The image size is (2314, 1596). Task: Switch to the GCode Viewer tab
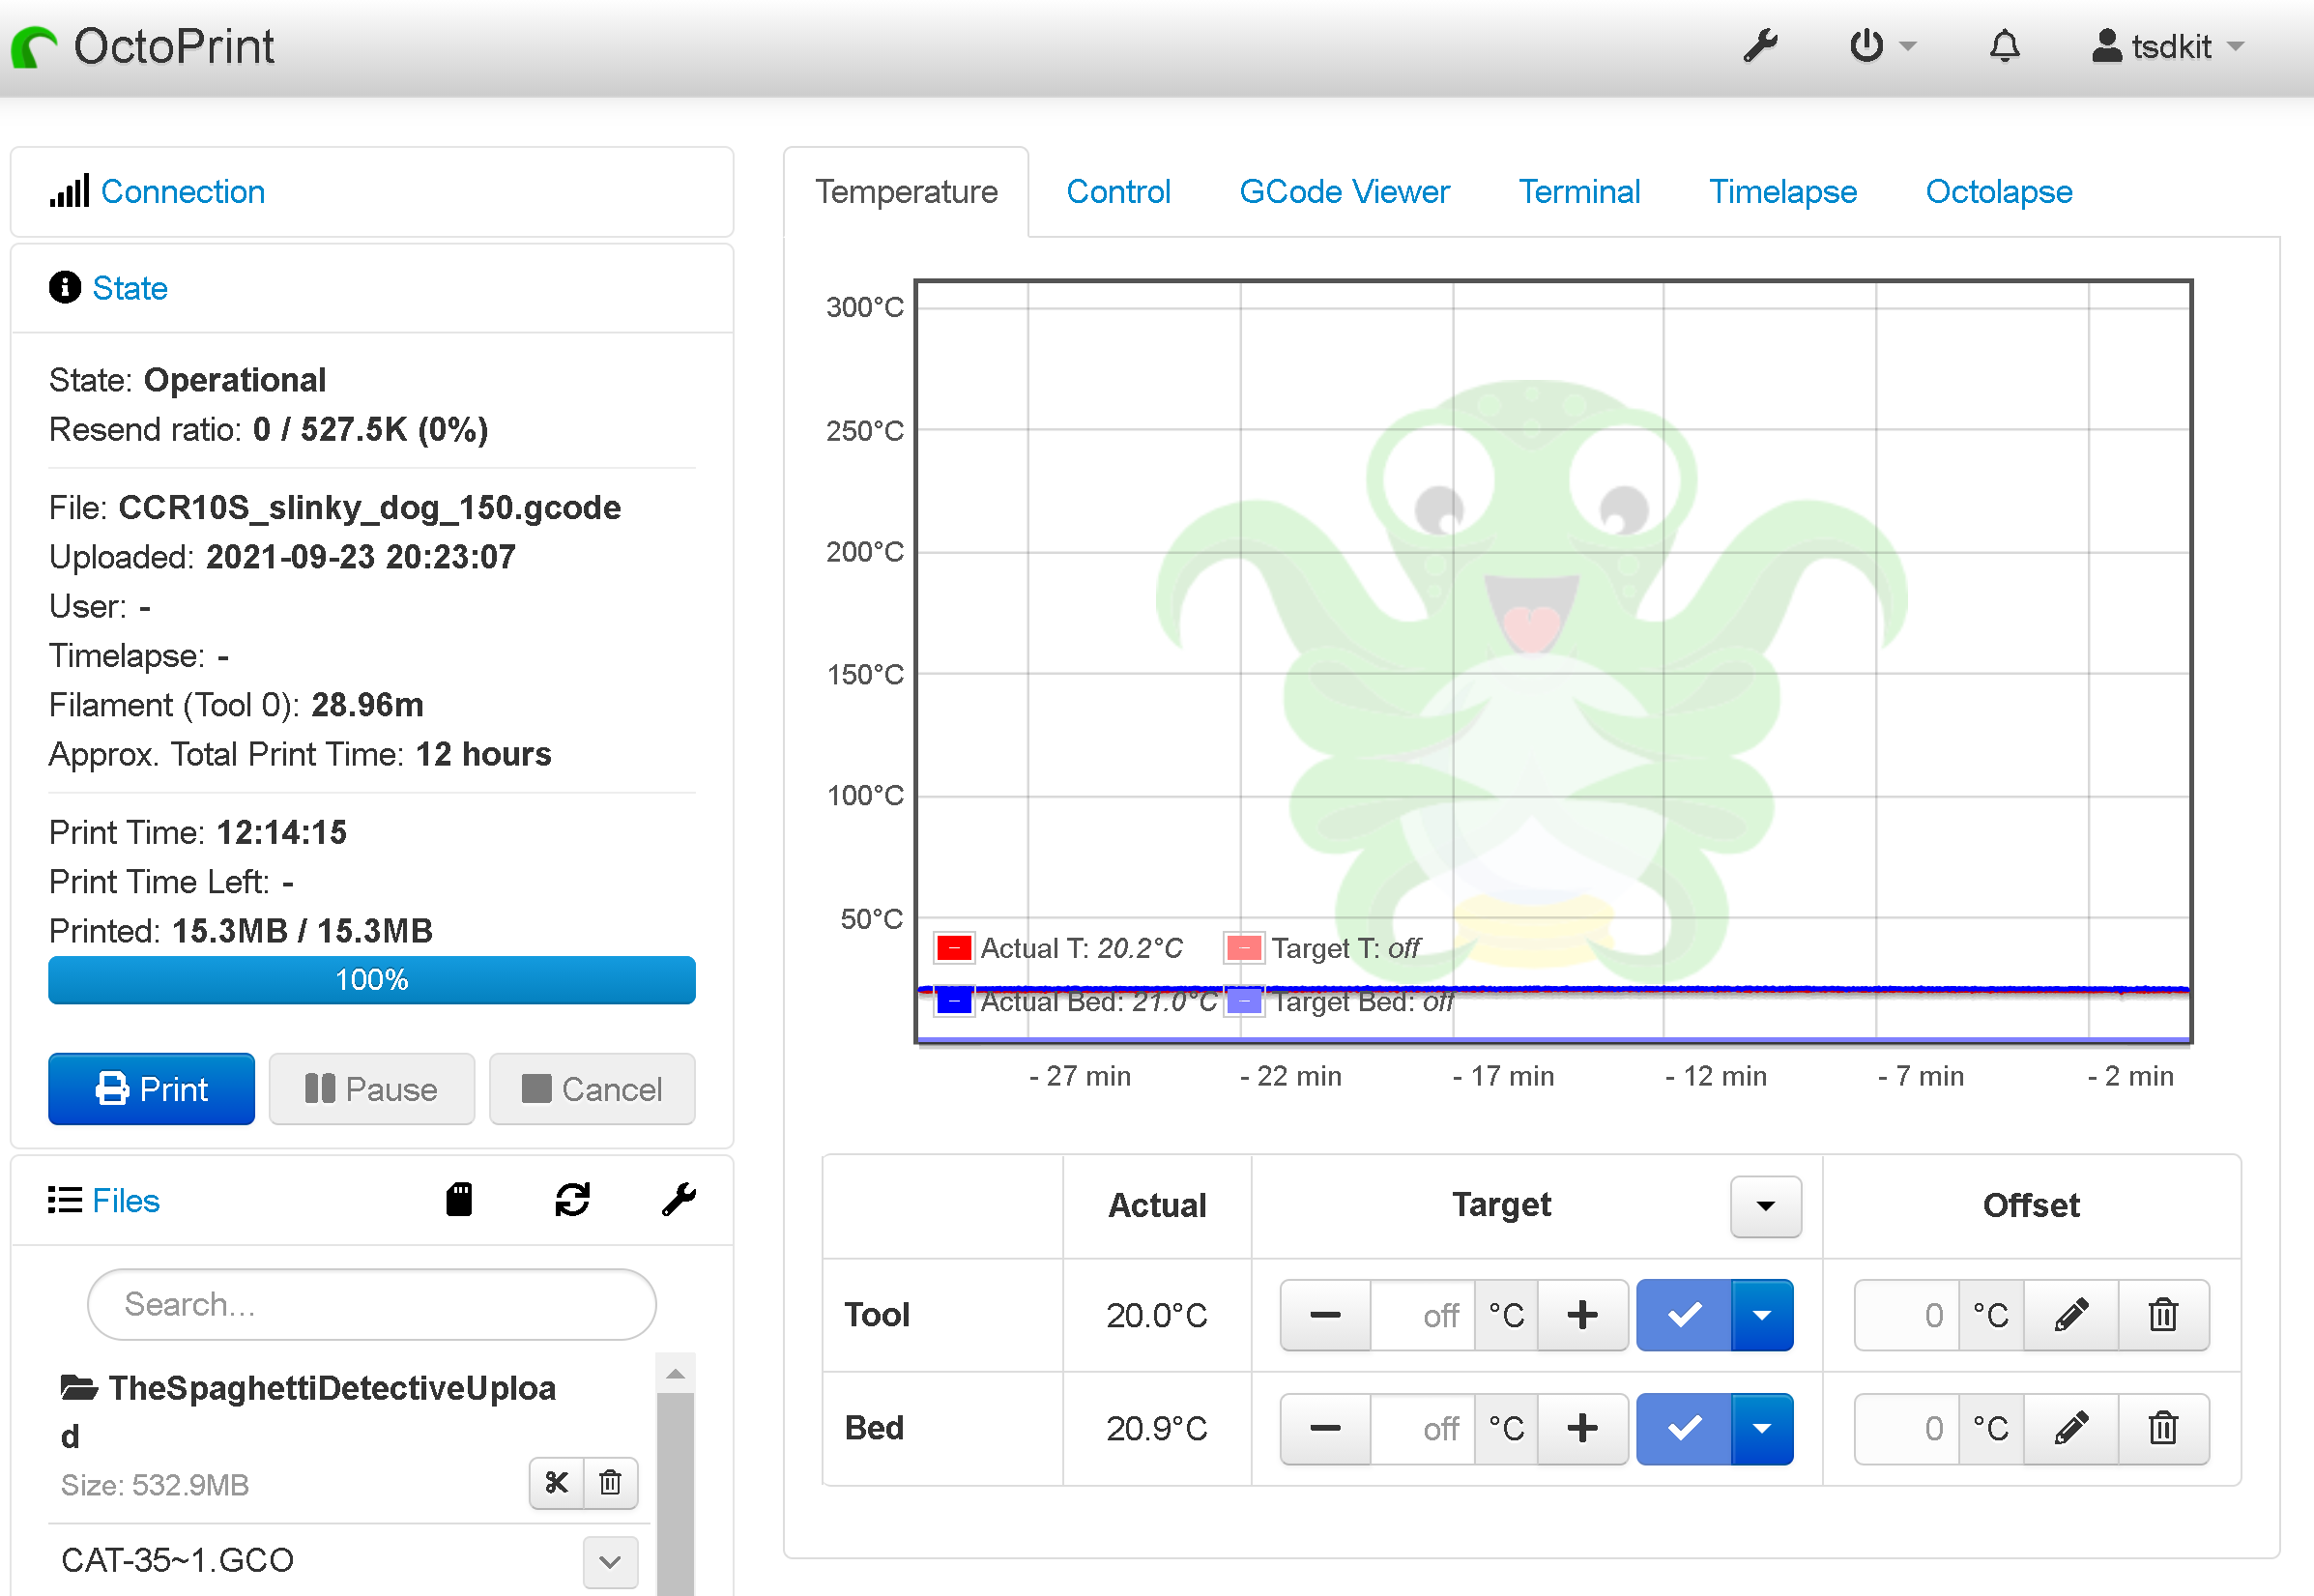[x=1342, y=191]
